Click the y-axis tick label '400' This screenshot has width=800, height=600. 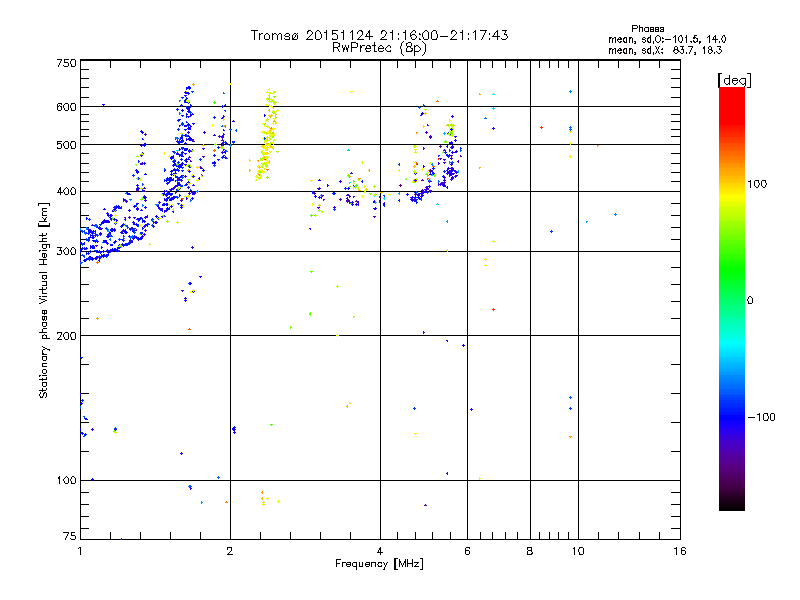coord(66,192)
